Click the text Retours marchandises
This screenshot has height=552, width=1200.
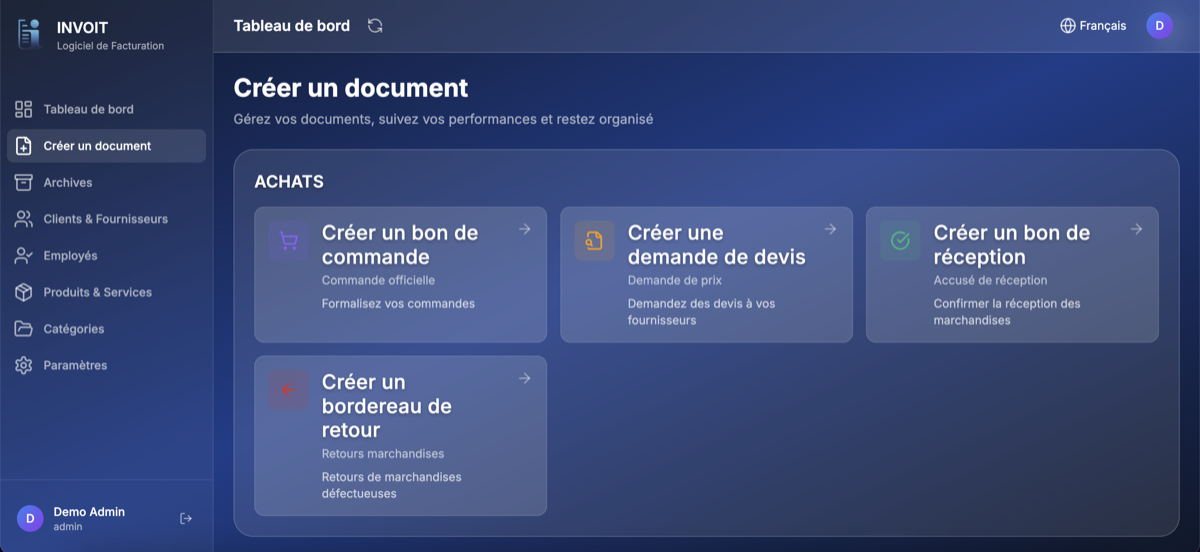tap(383, 454)
